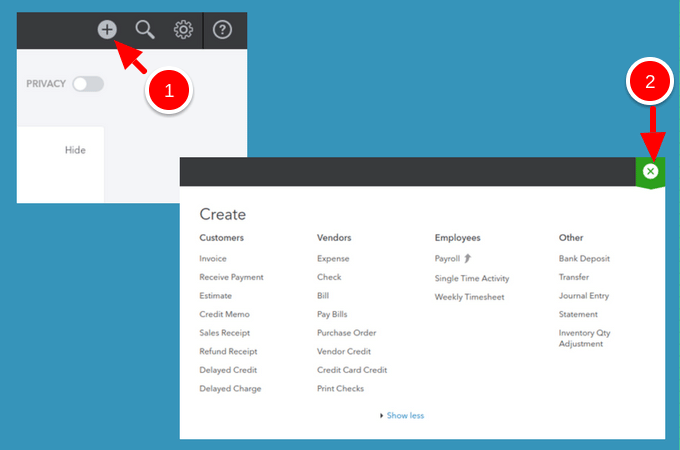Select Invoice under Customers
680x450 pixels.
pos(213,259)
